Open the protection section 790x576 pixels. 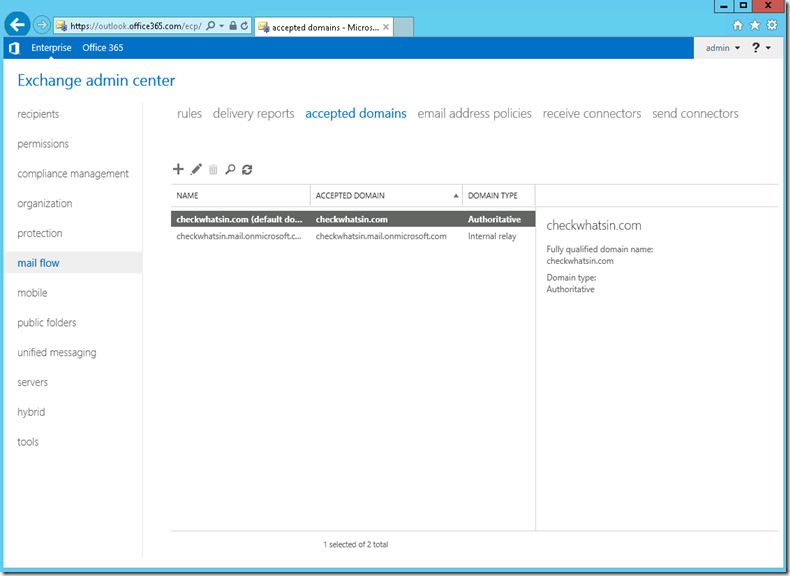tap(40, 233)
